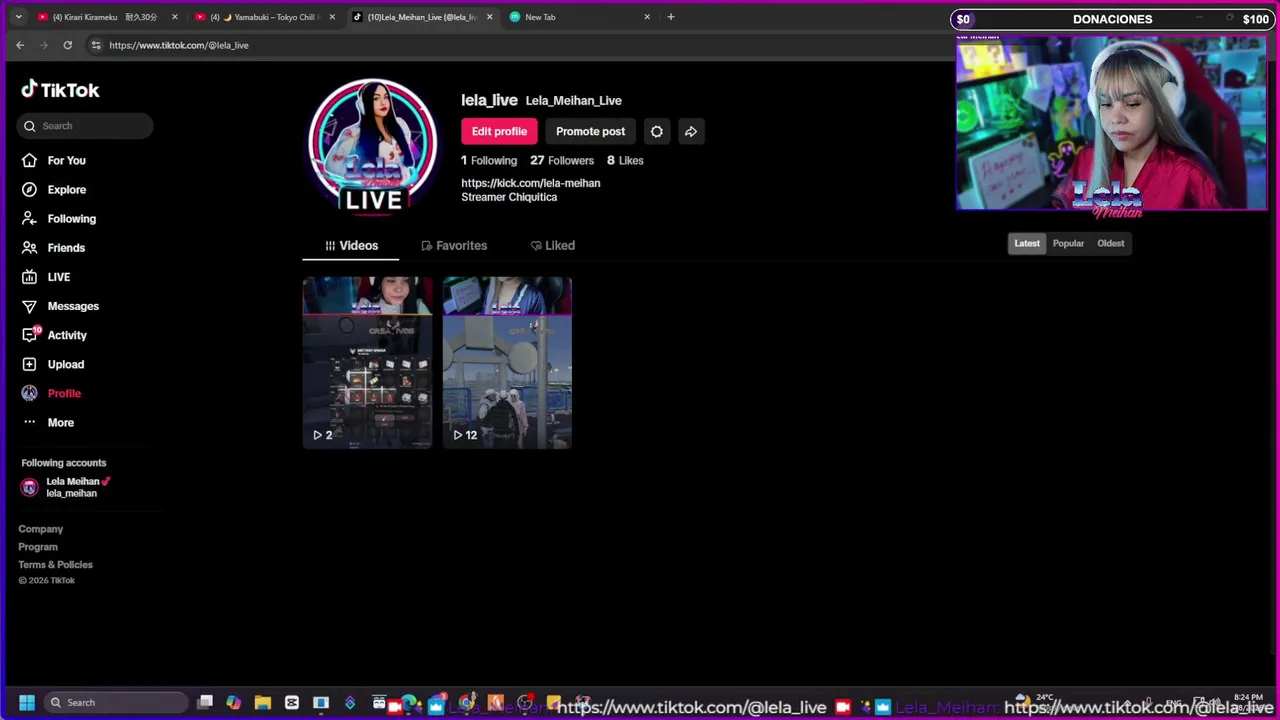Click the site info icon in address bar
Image resolution: width=1280 pixels, height=720 pixels.
(x=96, y=45)
